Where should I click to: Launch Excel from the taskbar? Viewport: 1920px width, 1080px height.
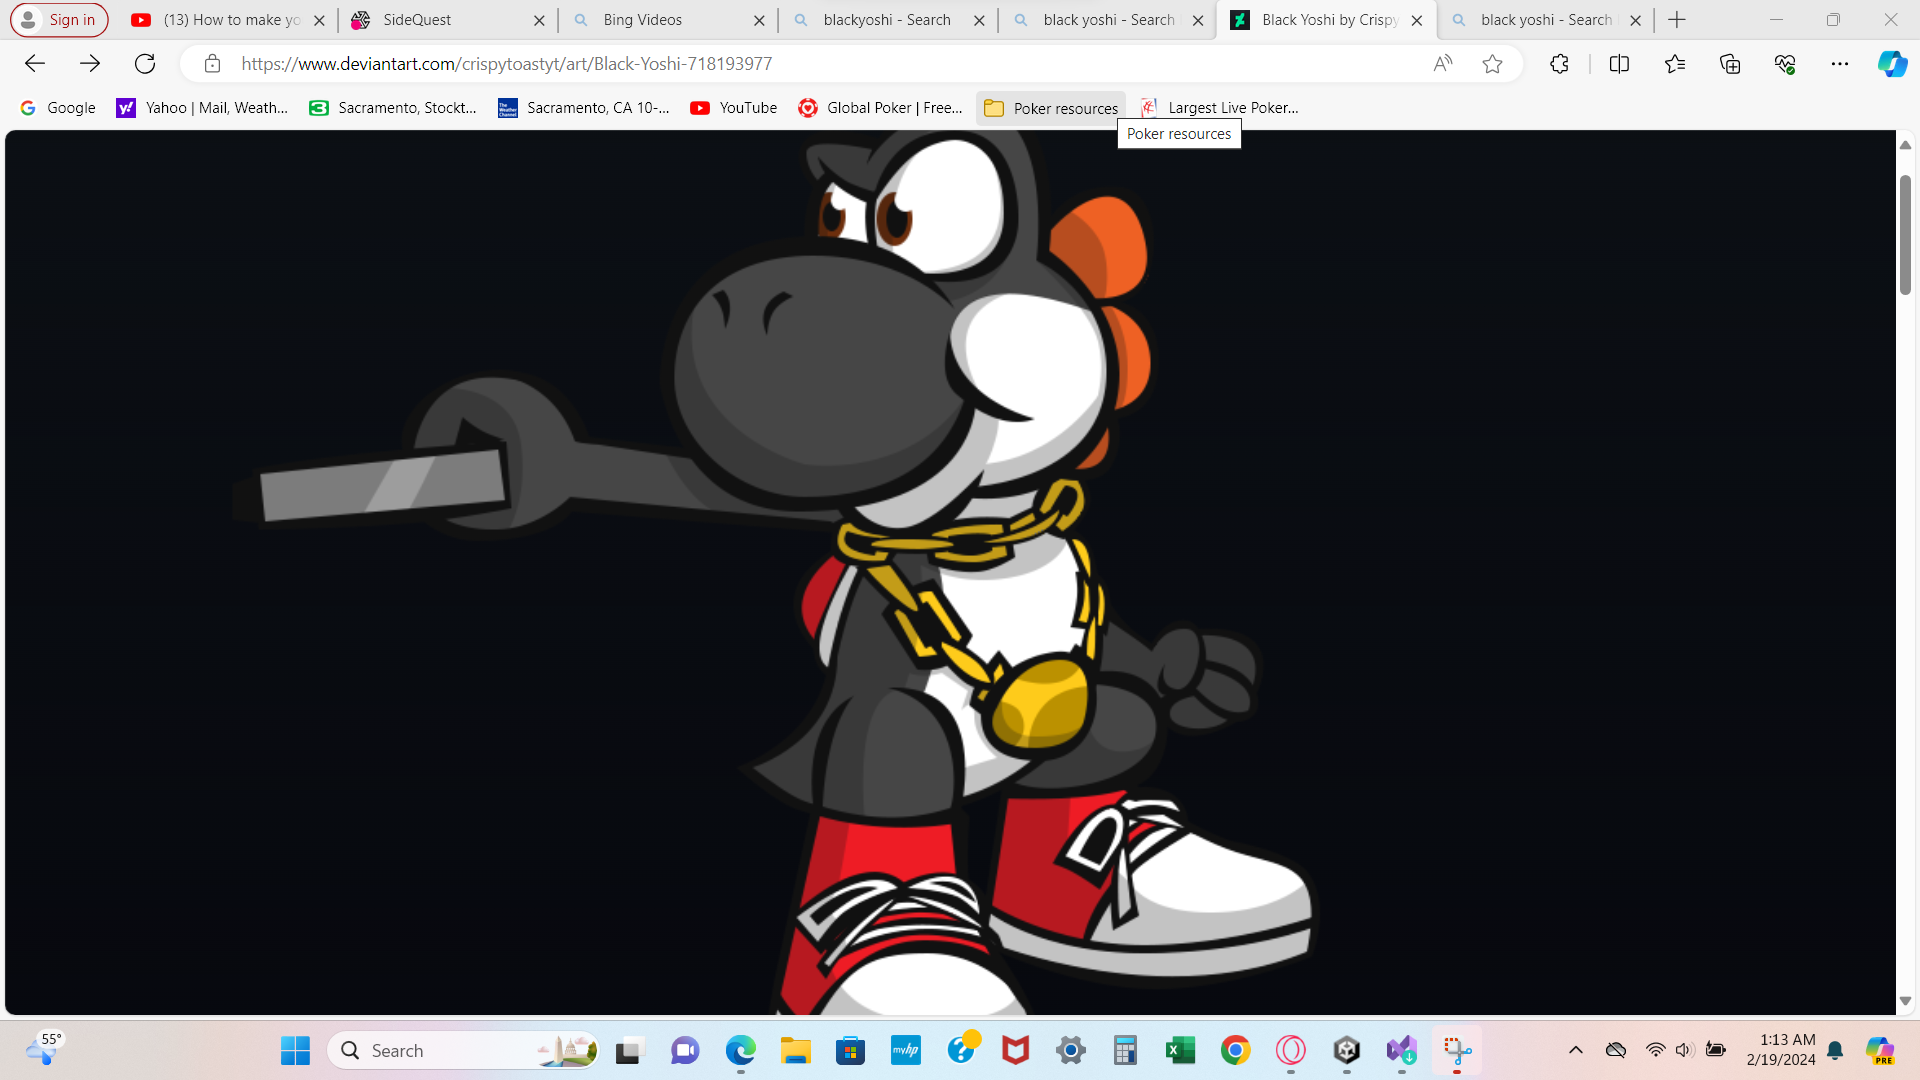(x=1181, y=1051)
